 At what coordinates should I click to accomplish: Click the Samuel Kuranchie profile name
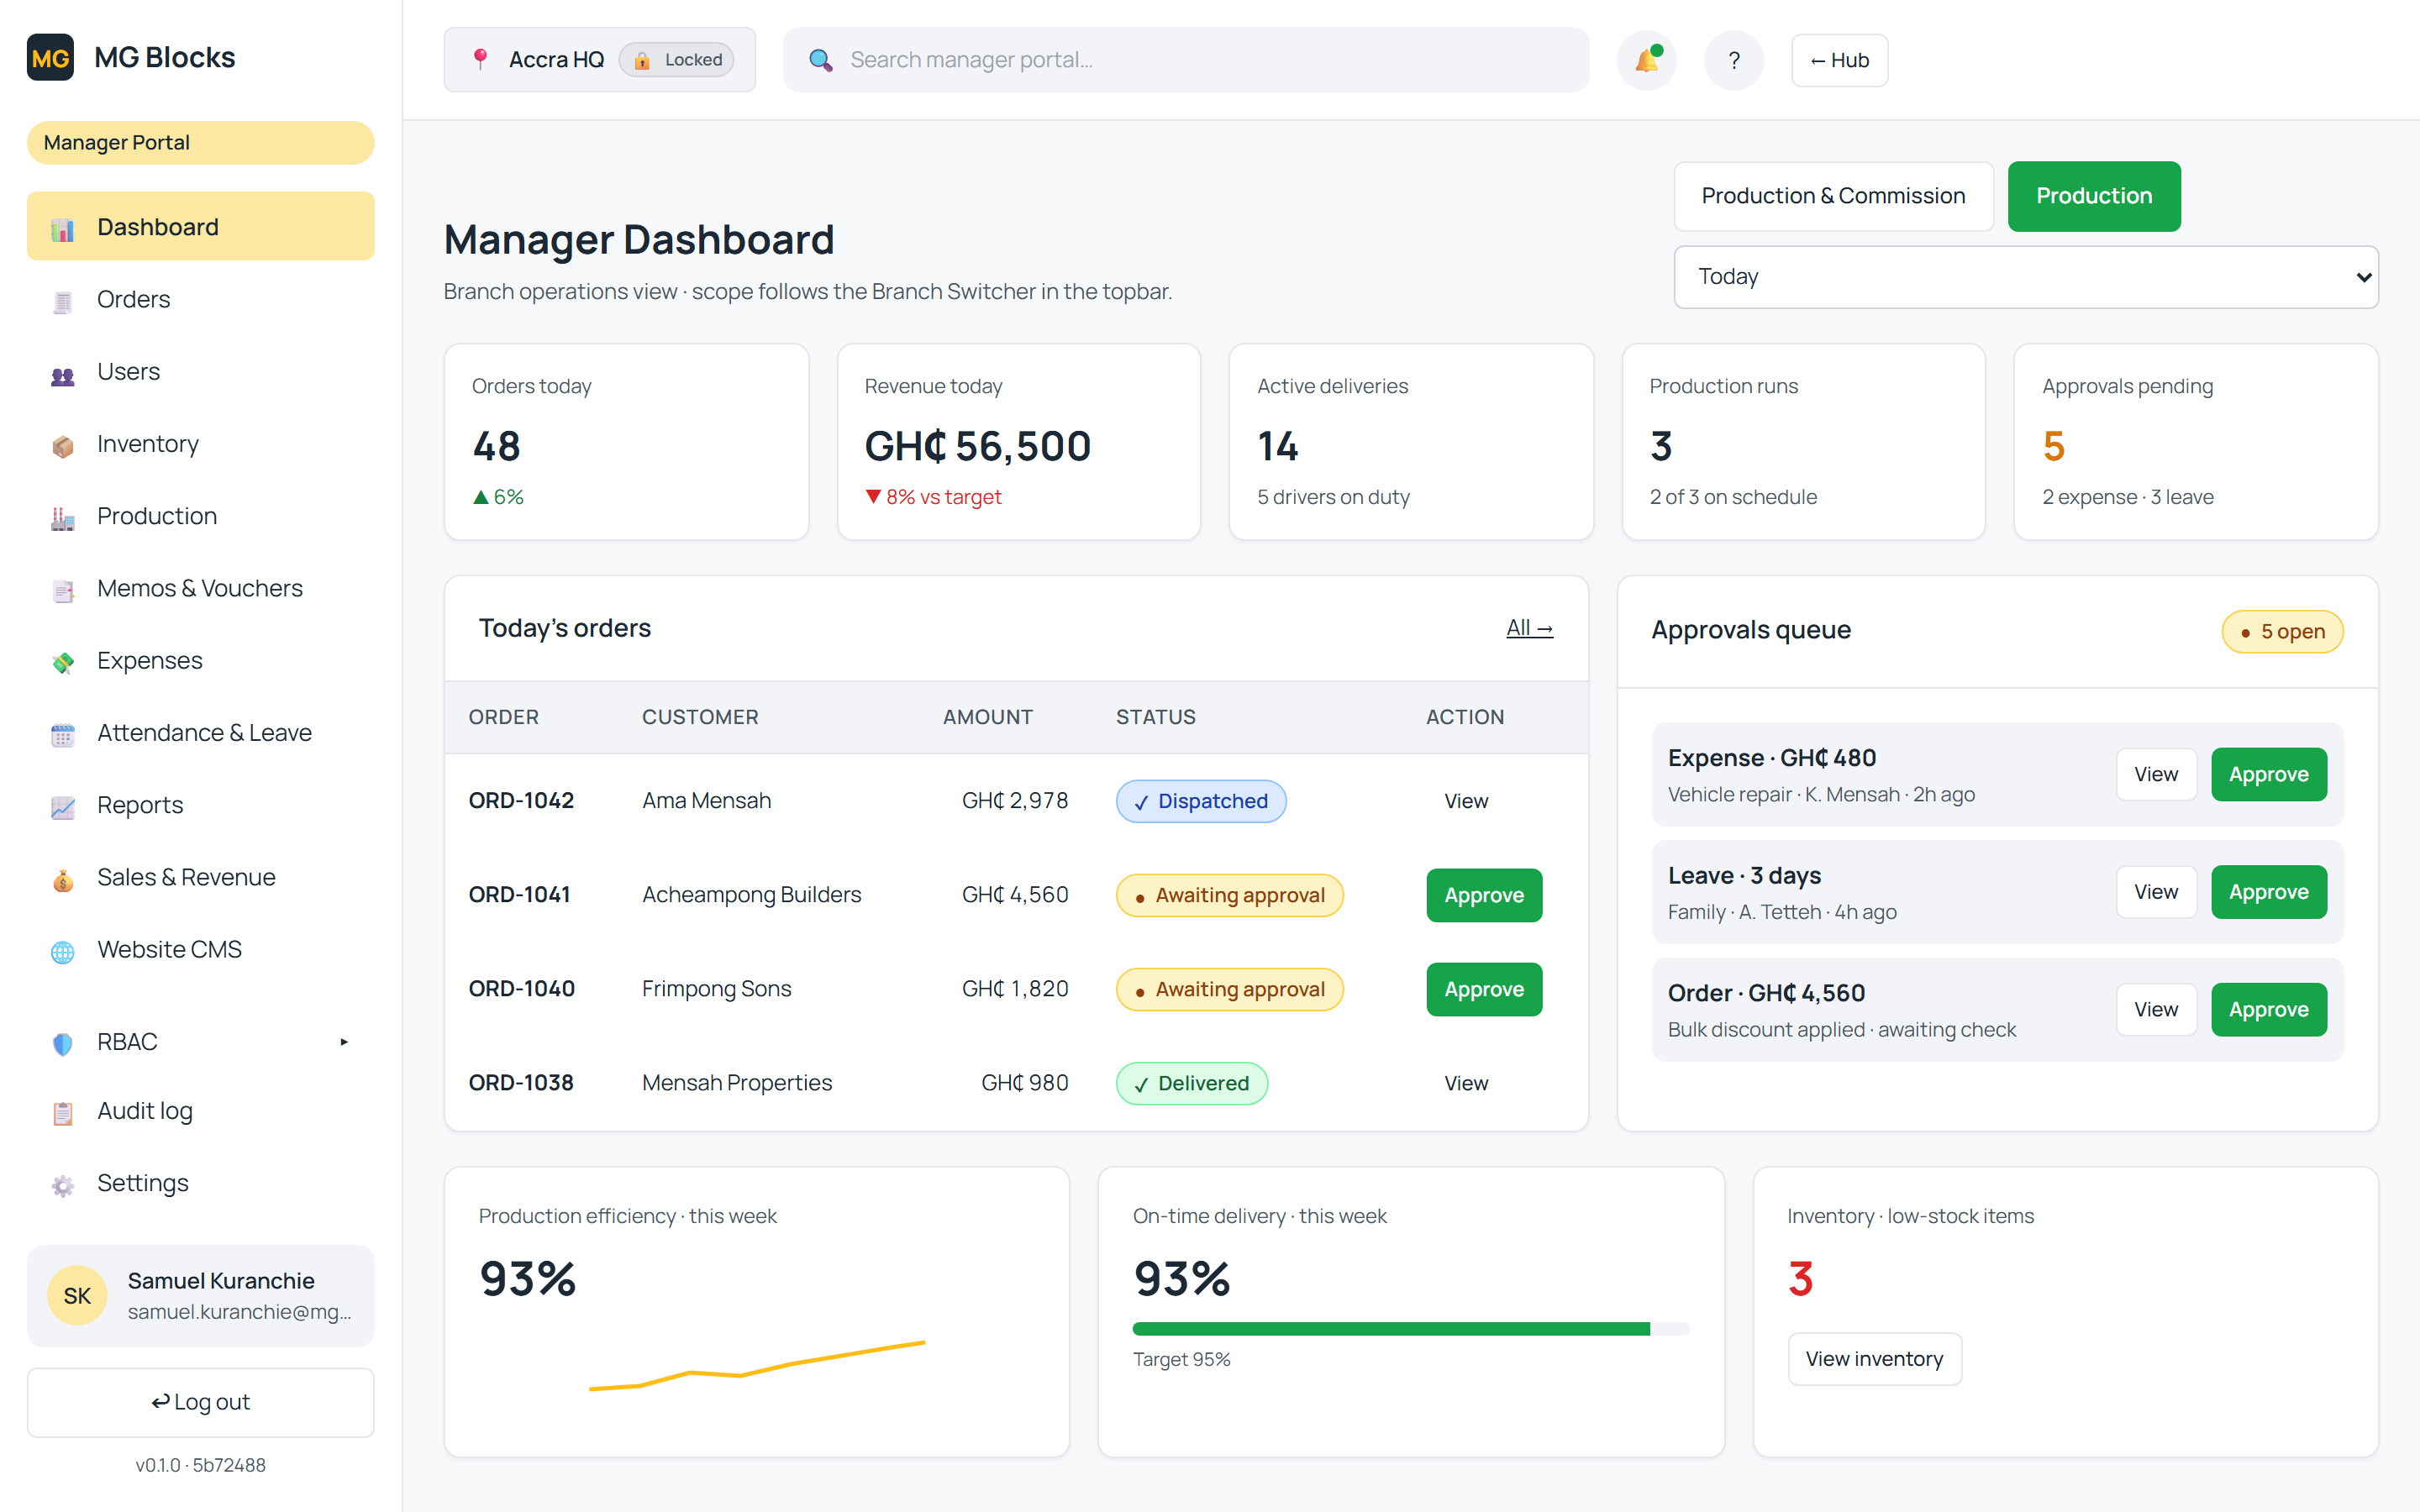pyautogui.click(x=221, y=1281)
